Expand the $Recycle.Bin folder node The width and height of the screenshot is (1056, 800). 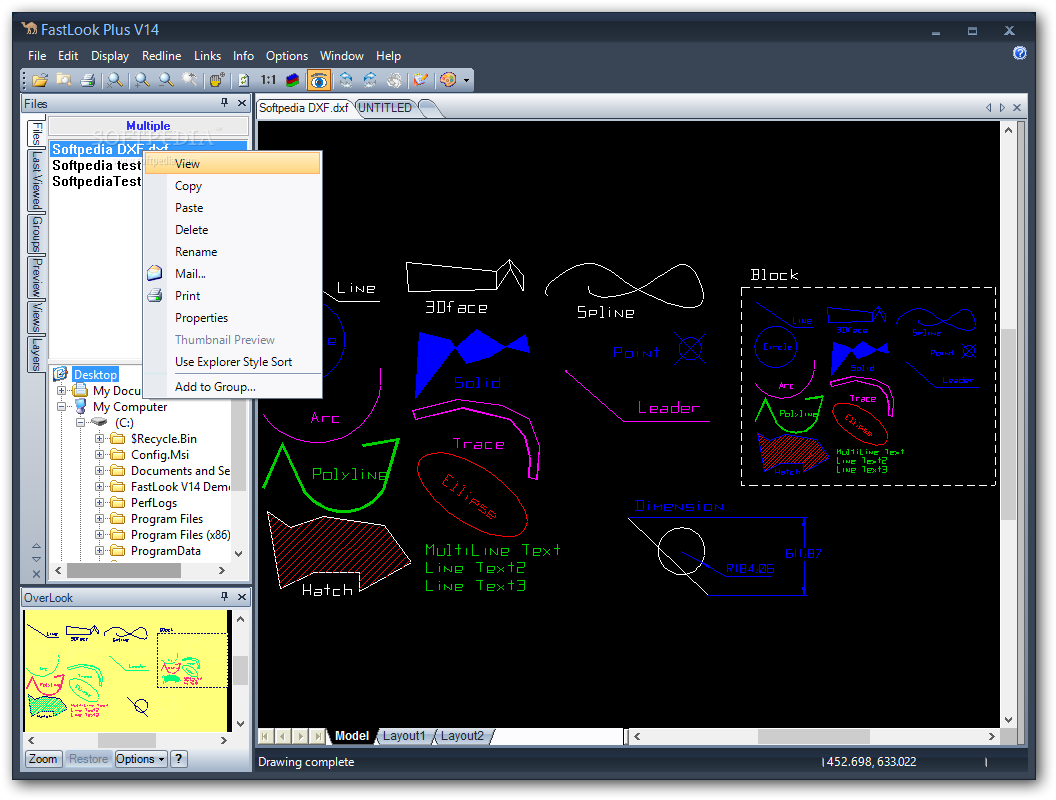(x=99, y=439)
